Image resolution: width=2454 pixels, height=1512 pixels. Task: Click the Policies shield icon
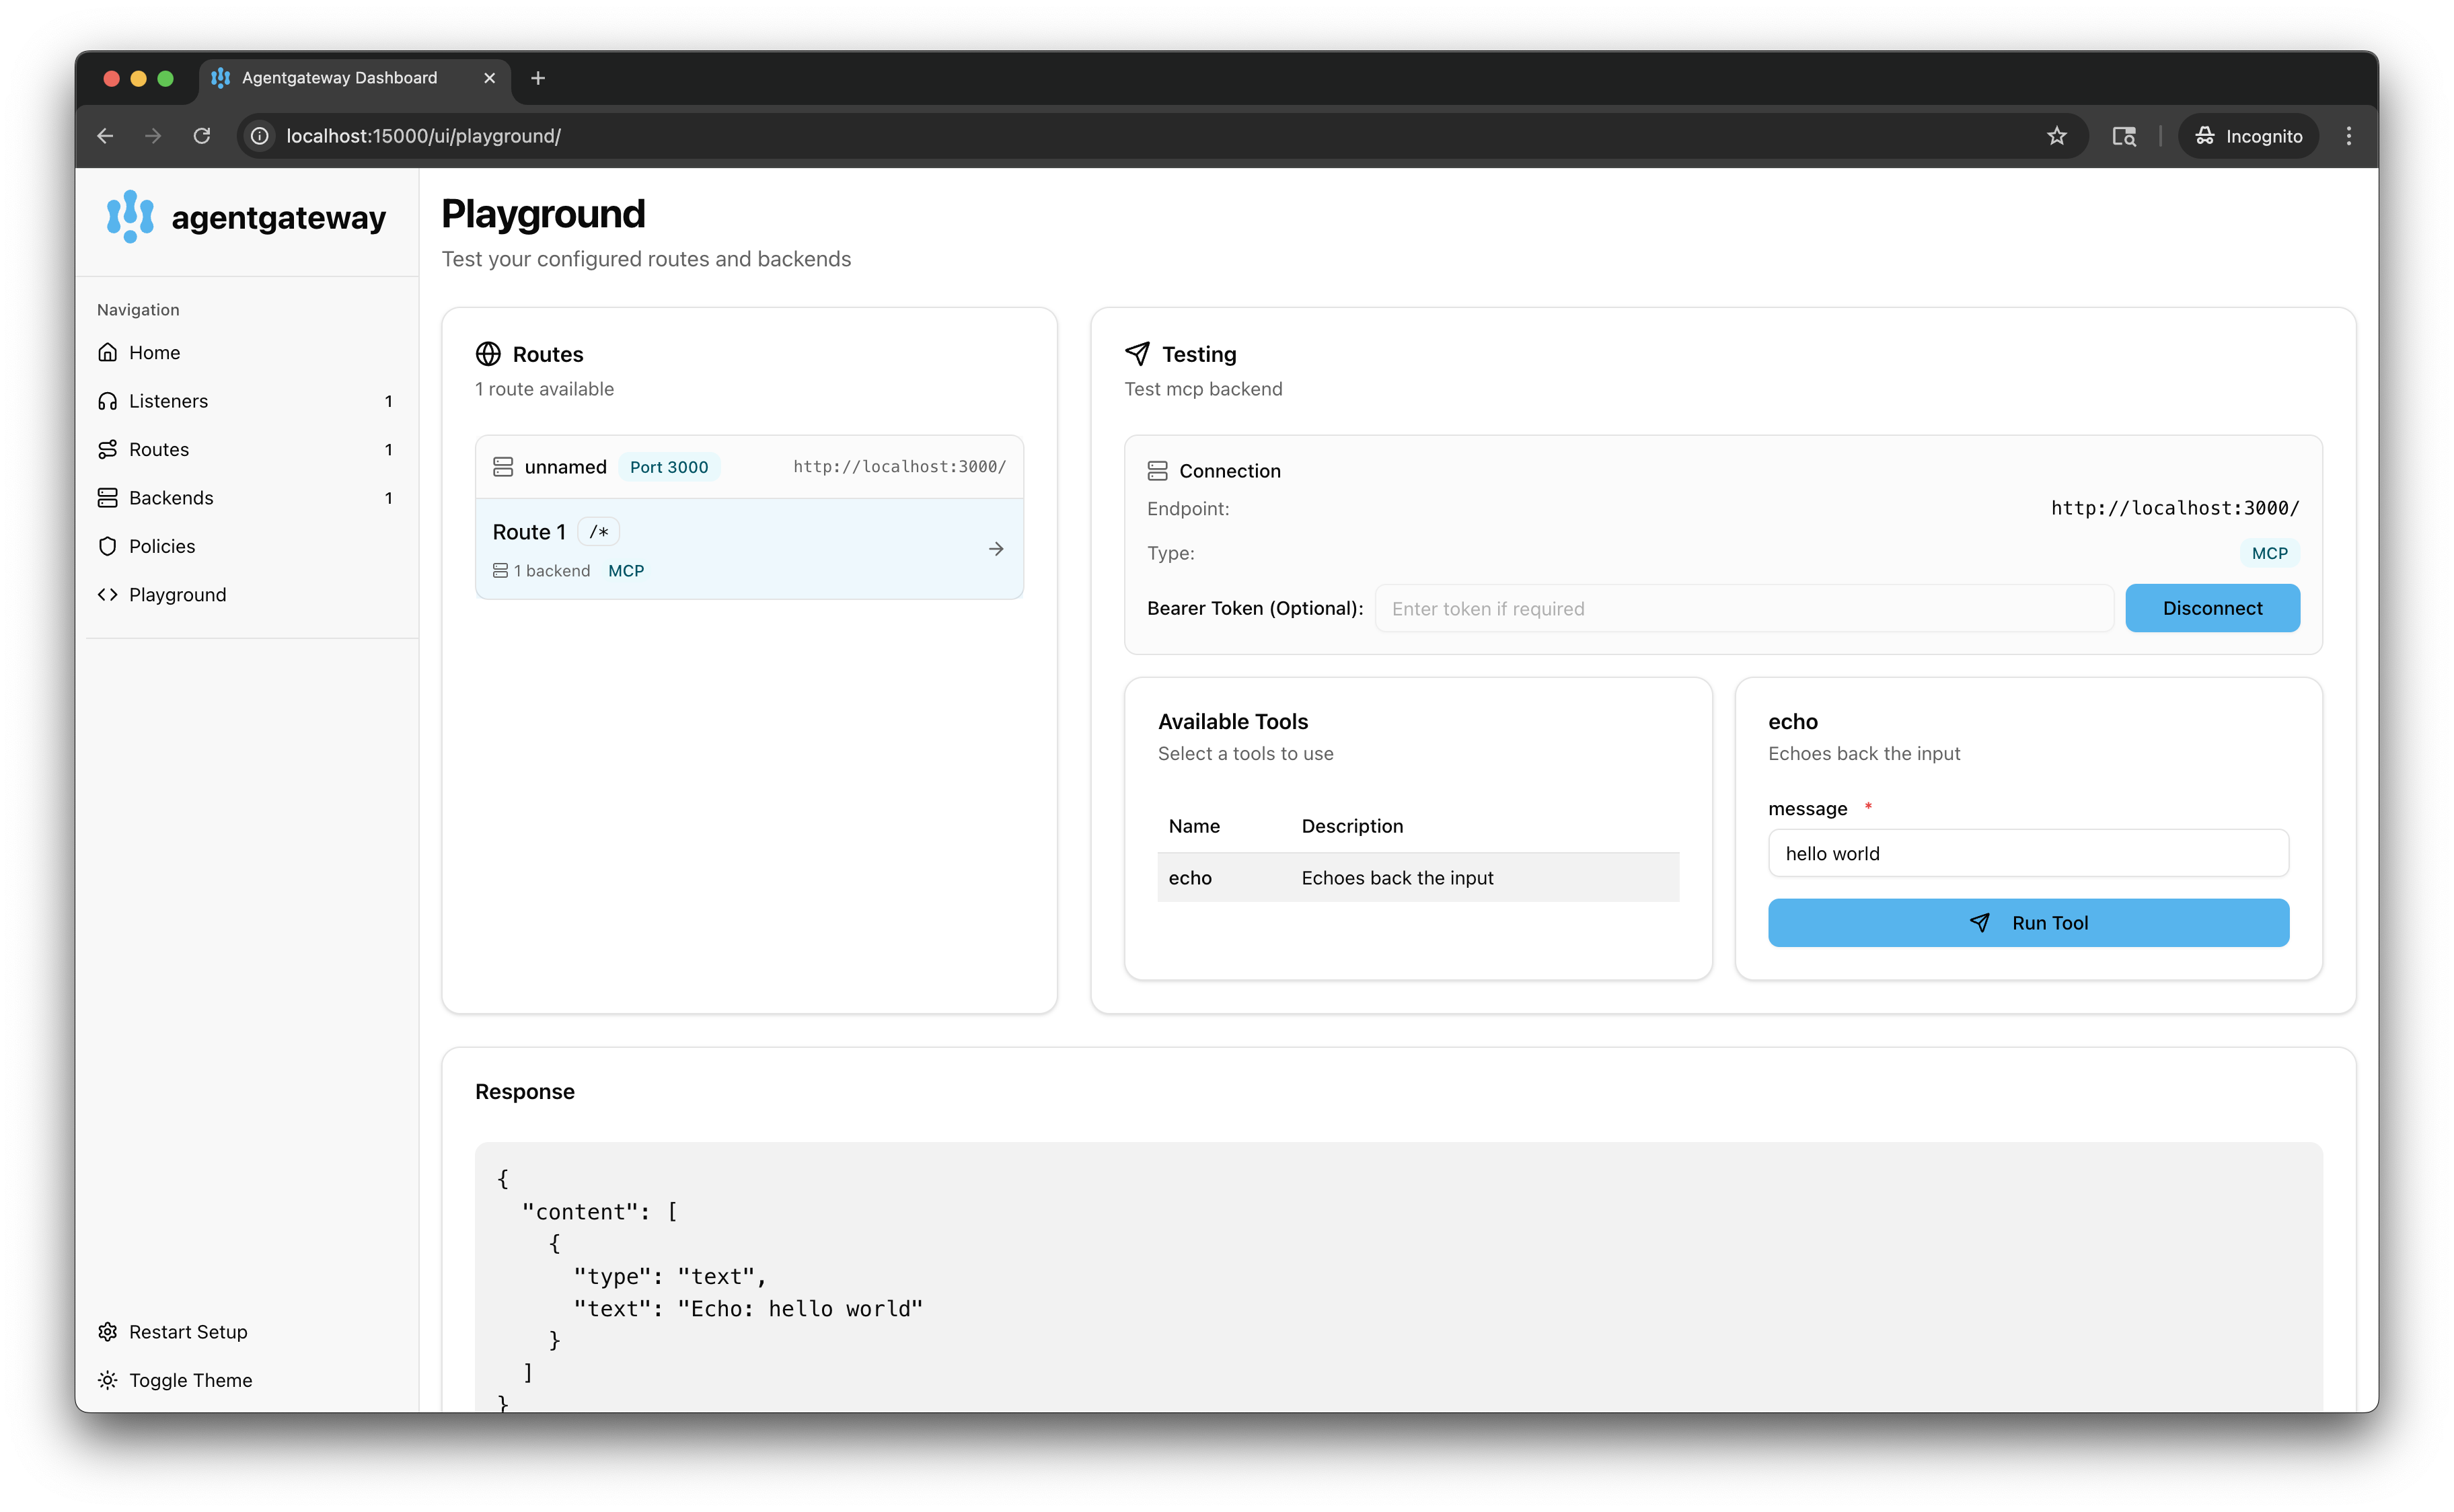(108, 546)
